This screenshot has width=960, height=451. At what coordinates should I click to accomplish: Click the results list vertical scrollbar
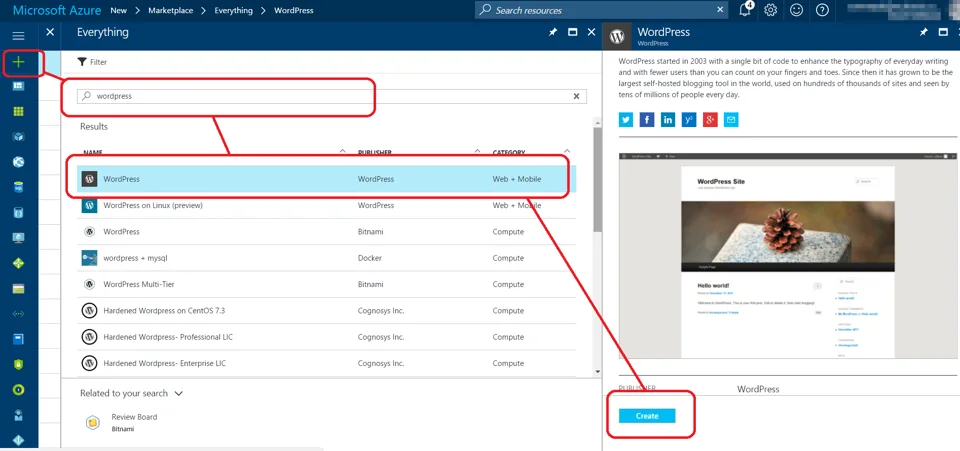tap(598, 181)
